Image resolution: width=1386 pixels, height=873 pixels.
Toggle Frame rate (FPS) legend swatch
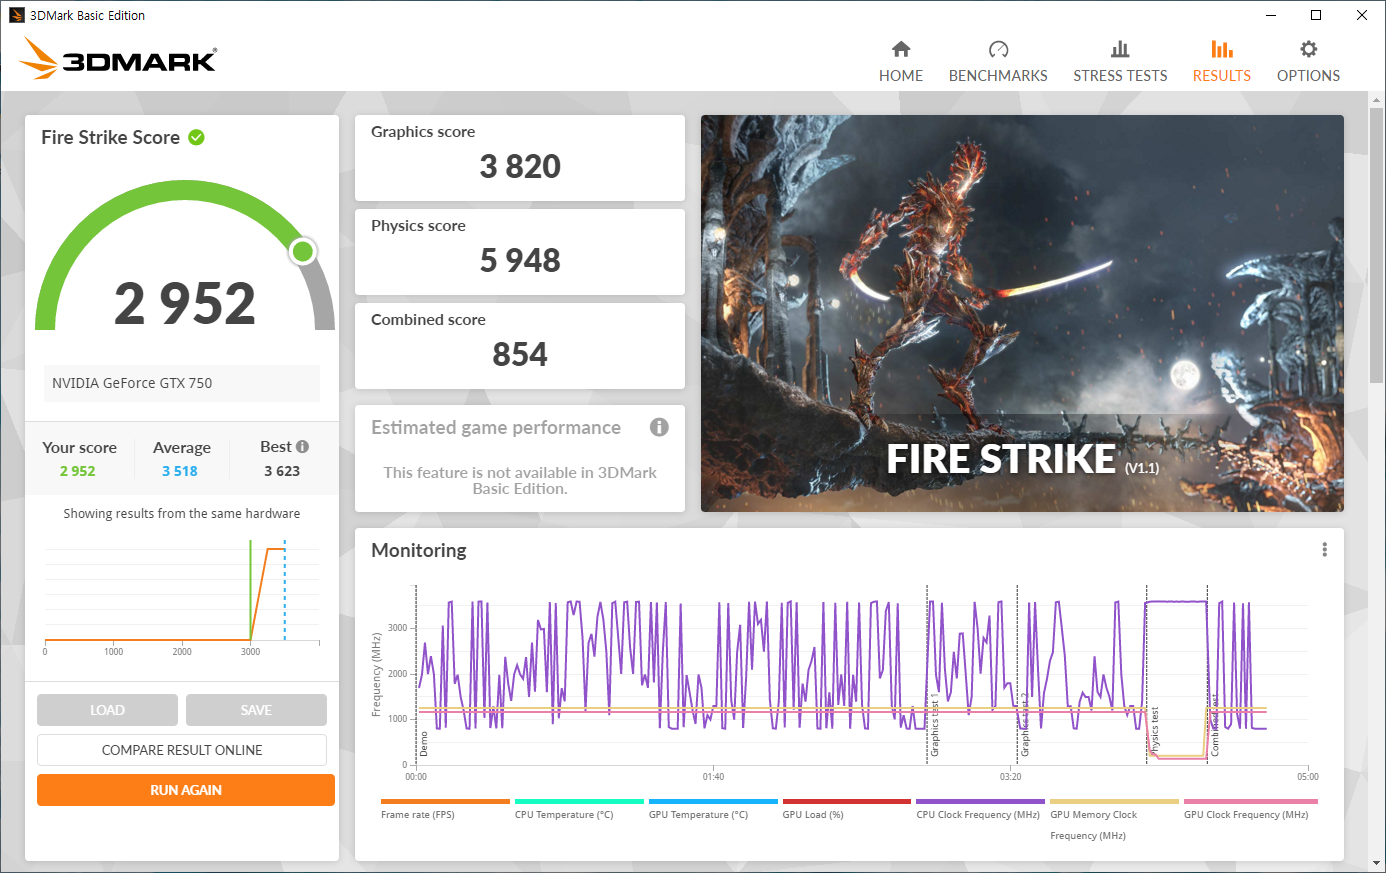(445, 801)
